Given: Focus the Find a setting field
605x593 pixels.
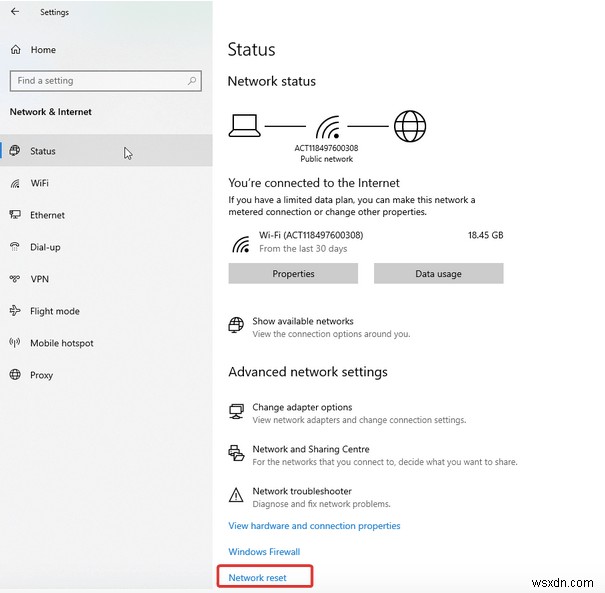Looking at the screenshot, I should pyautogui.click(x=106, y=81).
